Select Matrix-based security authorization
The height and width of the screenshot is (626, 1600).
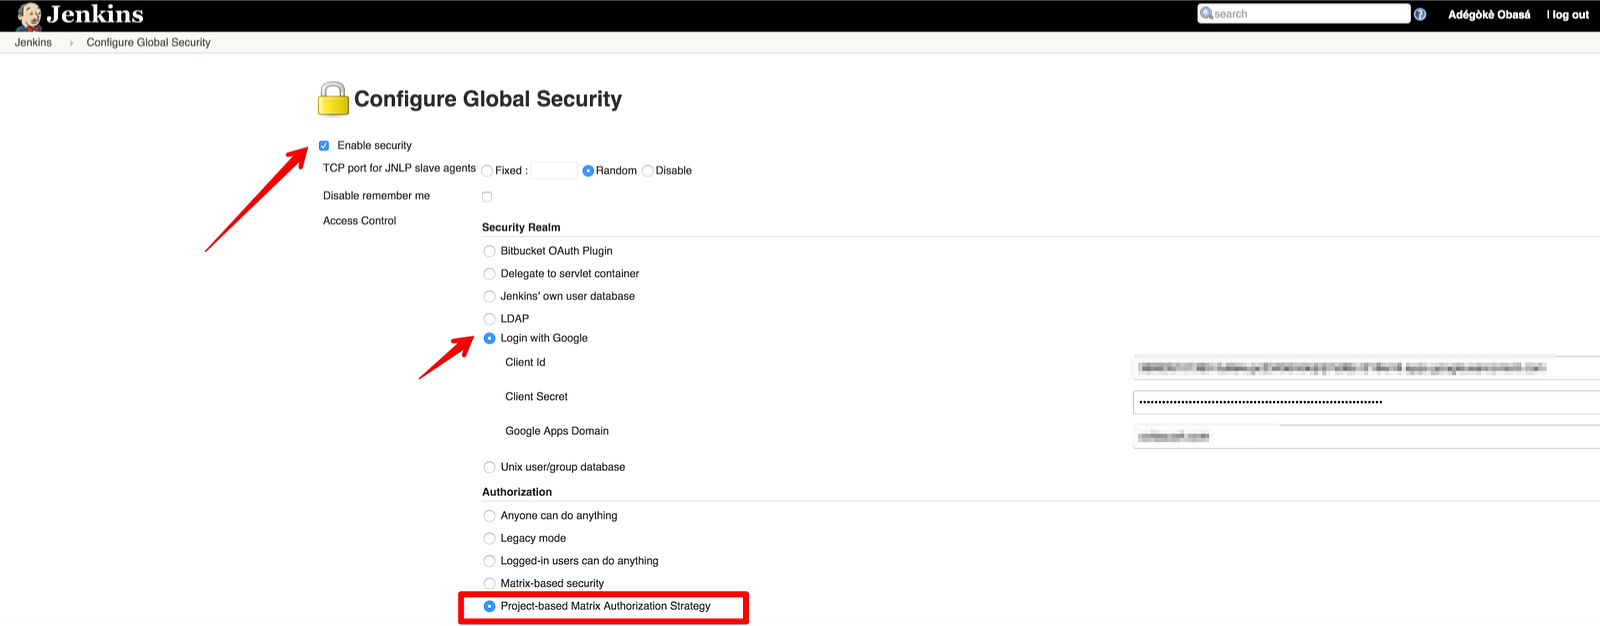(x=489, y=584)
